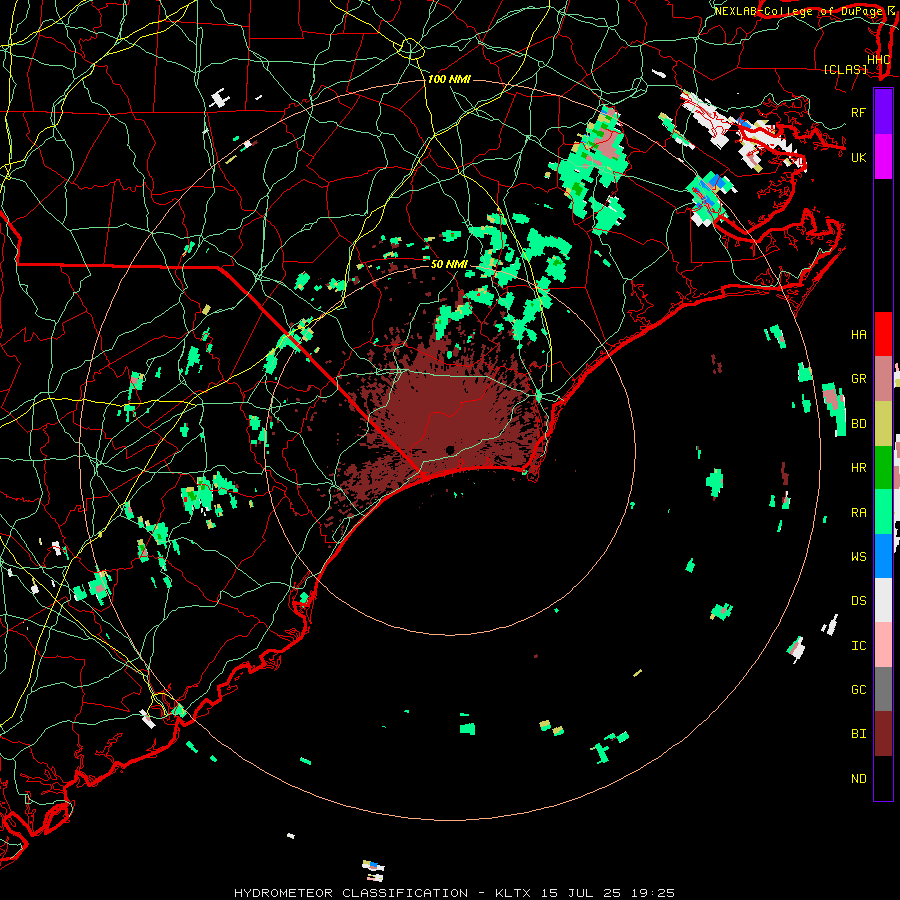900x900 pixels.
Task: Click the GR graupel color swatch
Action: coord(883,378)
